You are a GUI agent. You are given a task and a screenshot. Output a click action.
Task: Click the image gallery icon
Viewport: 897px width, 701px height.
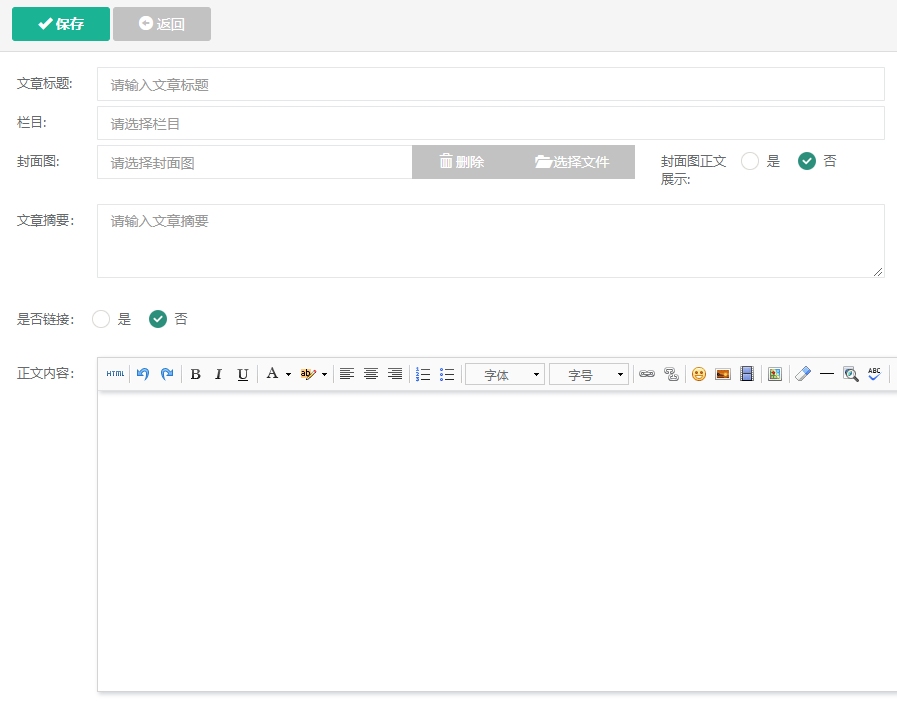click(x=775, y=374)
